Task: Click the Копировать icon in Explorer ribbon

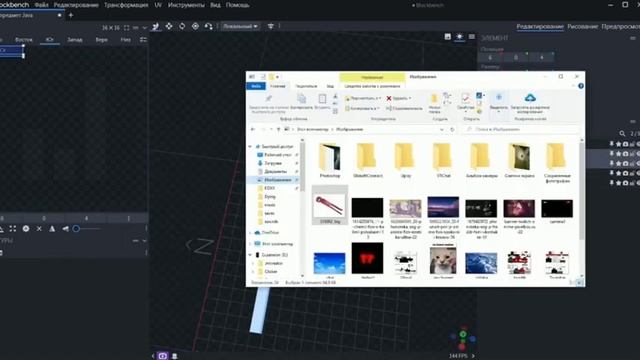Action: pos(302,98)
